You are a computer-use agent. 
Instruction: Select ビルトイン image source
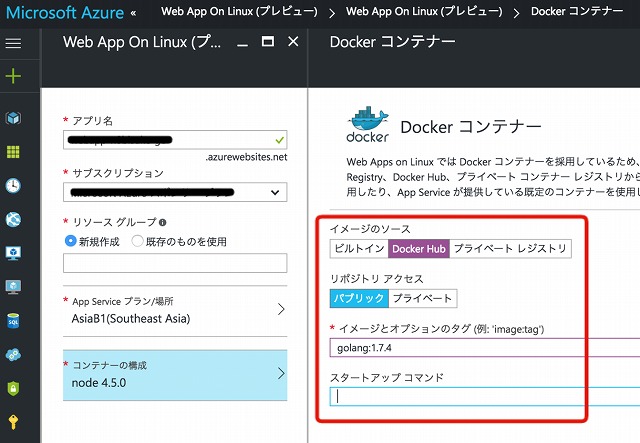(359, 249)
